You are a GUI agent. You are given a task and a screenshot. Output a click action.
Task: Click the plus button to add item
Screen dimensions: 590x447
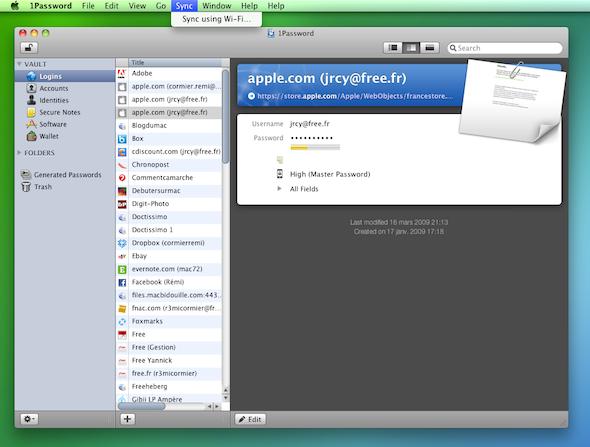(128, 419)
